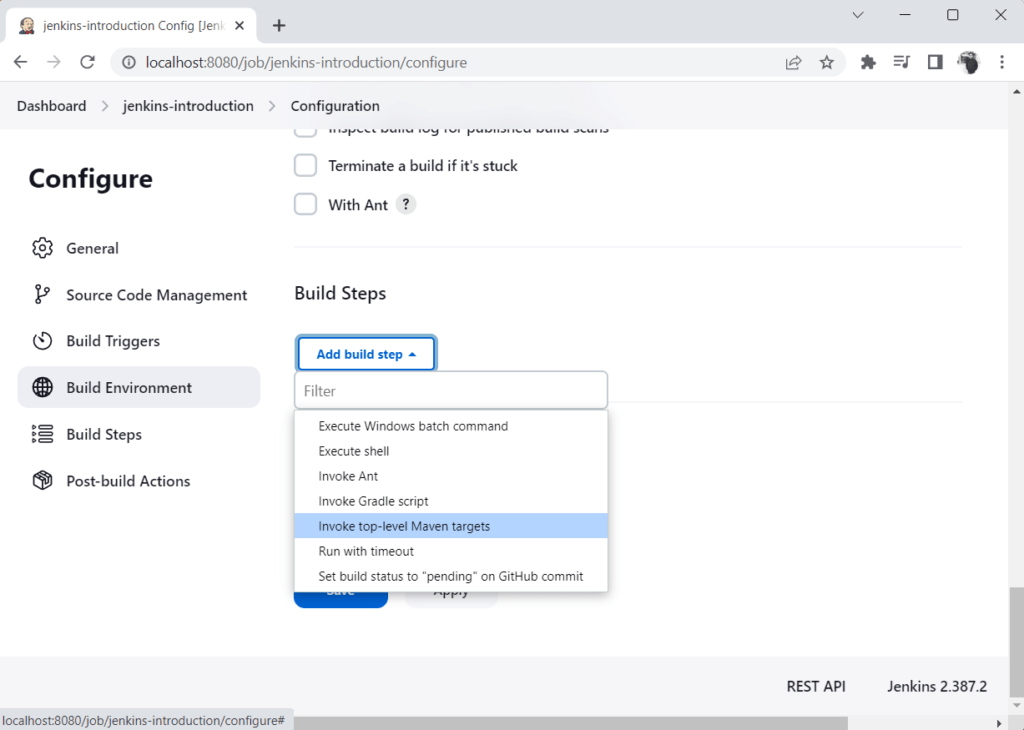The width and height of the screenshot is (1024, 730).
Task: Navigate to jenkins-introduction in the breadcrumb
Action: click(188, 105)
